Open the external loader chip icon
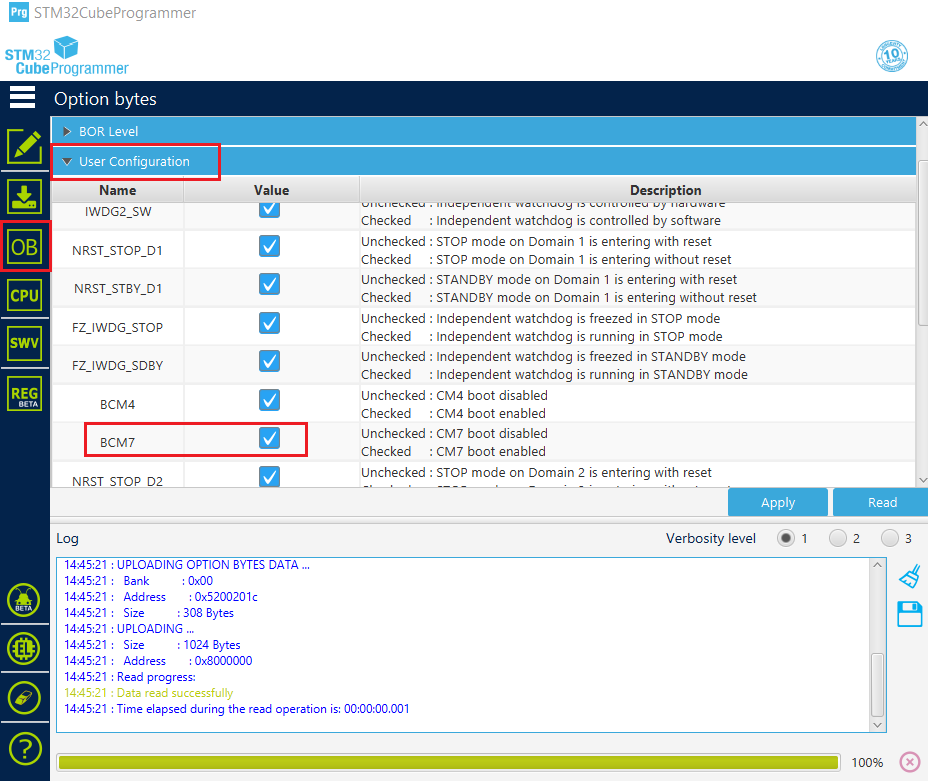Viewport: 928px width, 781px height. 24,648
